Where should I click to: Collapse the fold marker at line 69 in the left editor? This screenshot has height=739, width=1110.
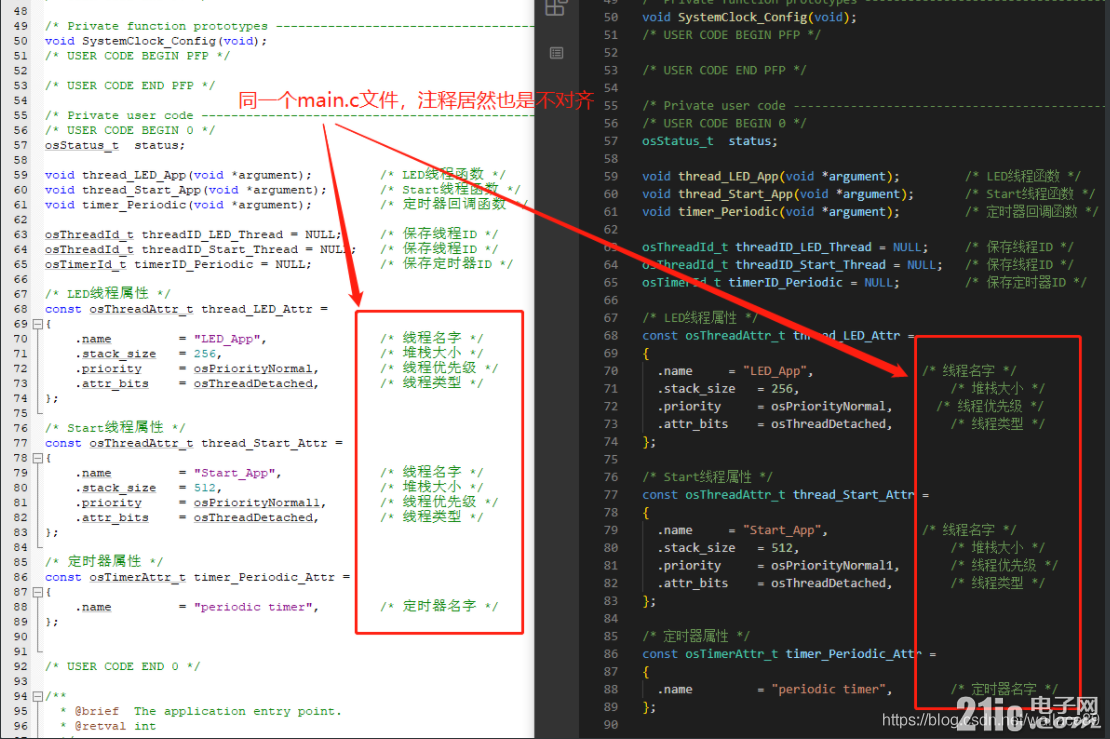coord(38,324)
